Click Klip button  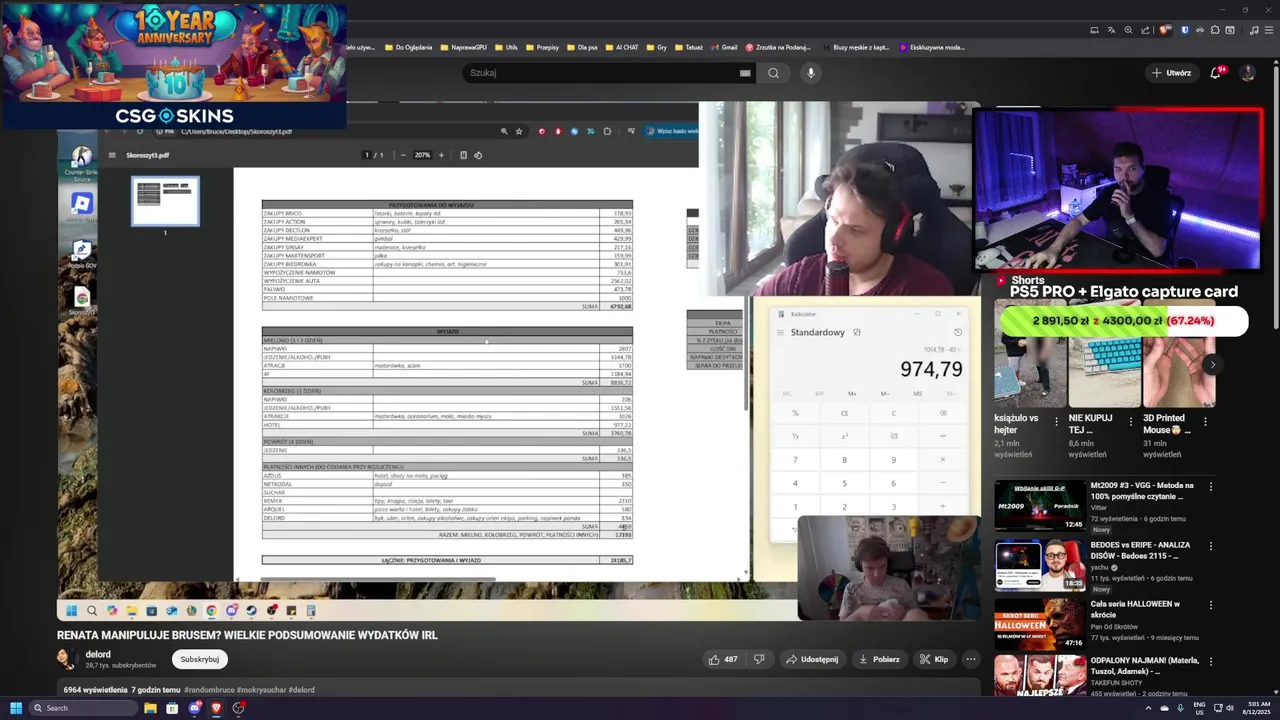(934, 660)
